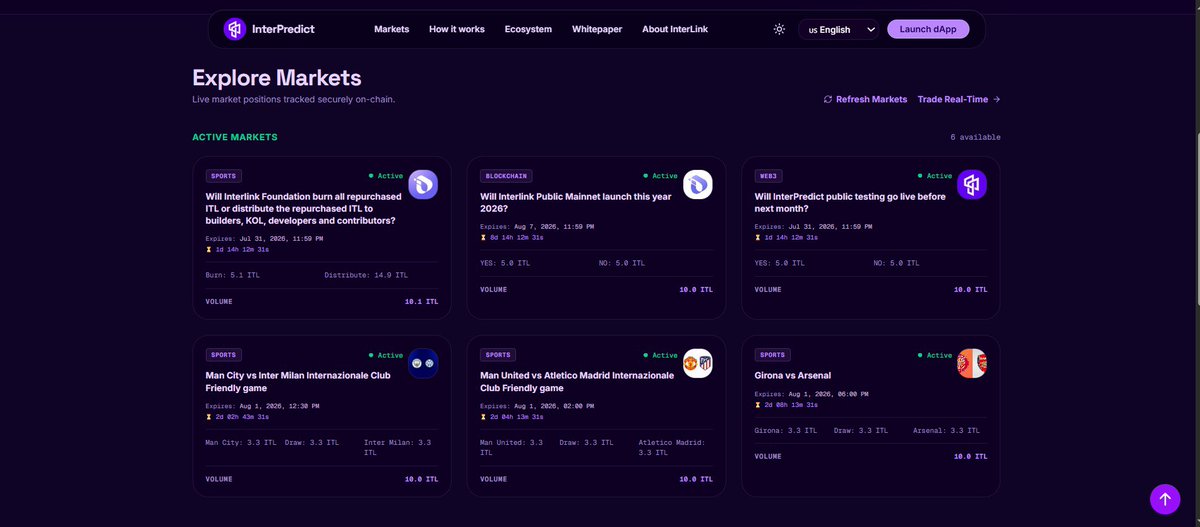The image size is (1200, 527).
Task: Click the WEB3 category tag
Action: [x=769, y=176]
